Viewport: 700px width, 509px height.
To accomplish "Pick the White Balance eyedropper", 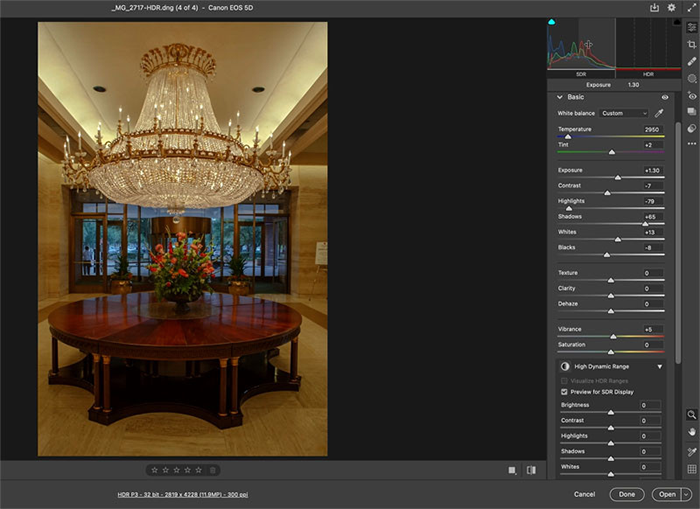I will [659, 113].
